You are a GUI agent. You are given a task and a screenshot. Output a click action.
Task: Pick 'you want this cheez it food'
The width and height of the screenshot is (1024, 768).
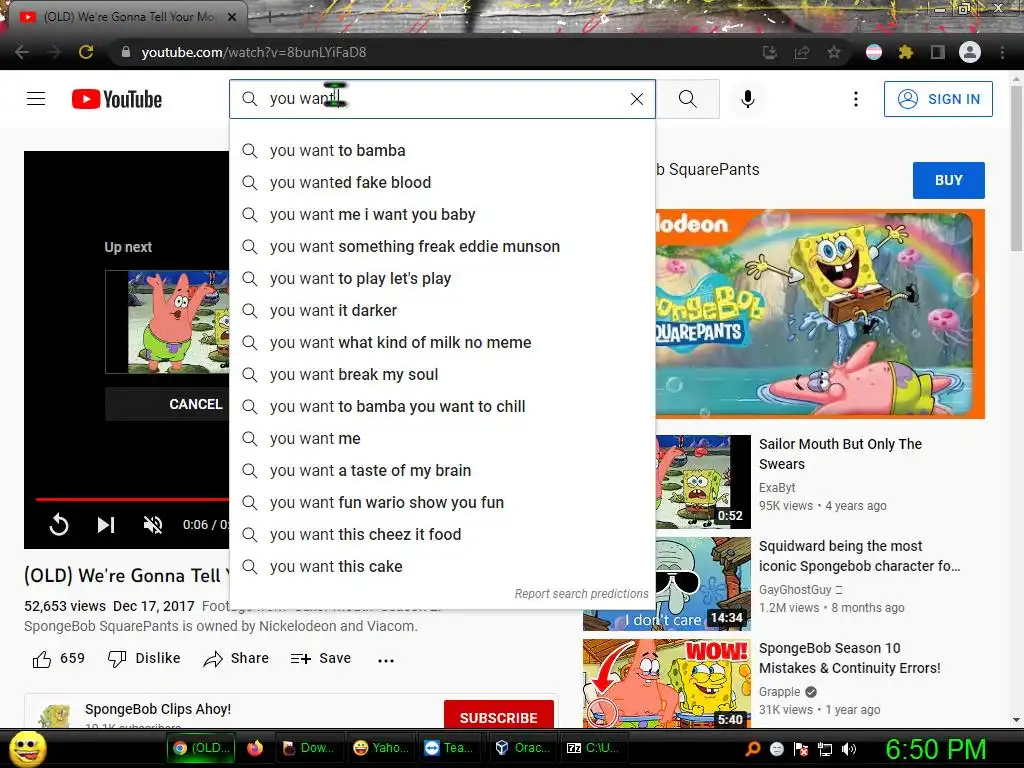coord(442,534)
